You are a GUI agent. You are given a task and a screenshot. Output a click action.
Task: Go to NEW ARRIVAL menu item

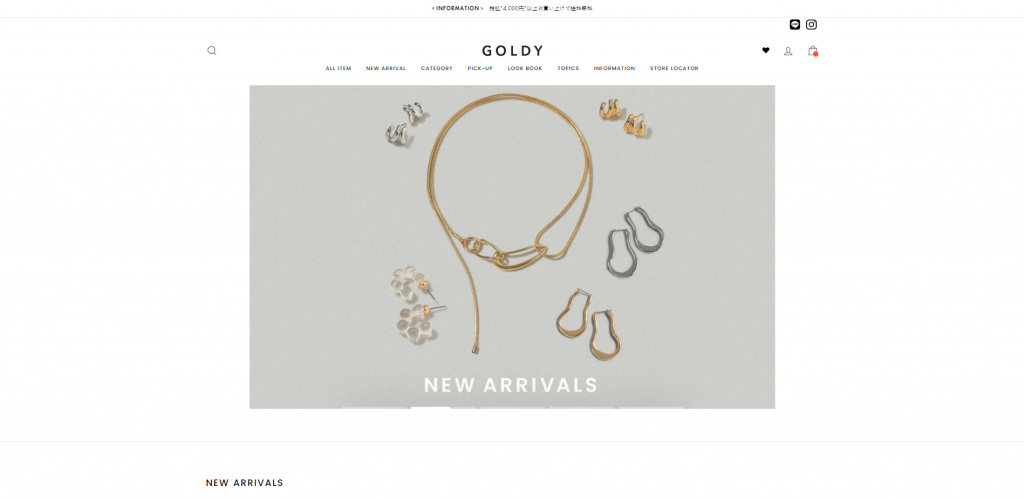[386, 69]
